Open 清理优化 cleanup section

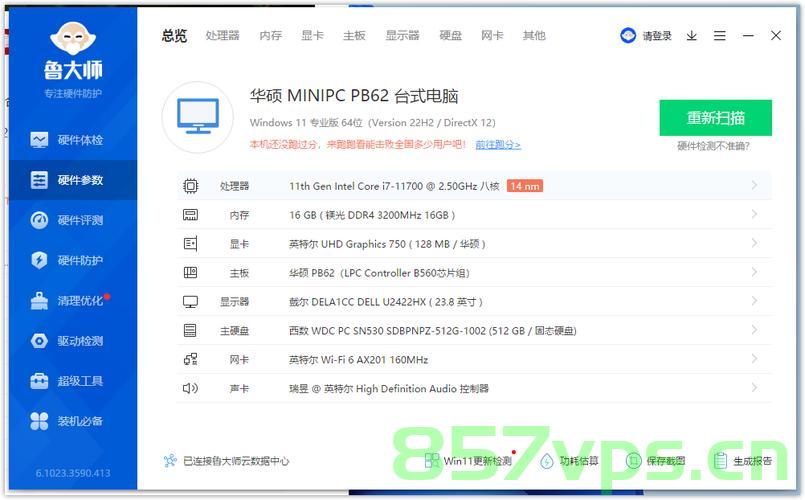click(72, 300)
